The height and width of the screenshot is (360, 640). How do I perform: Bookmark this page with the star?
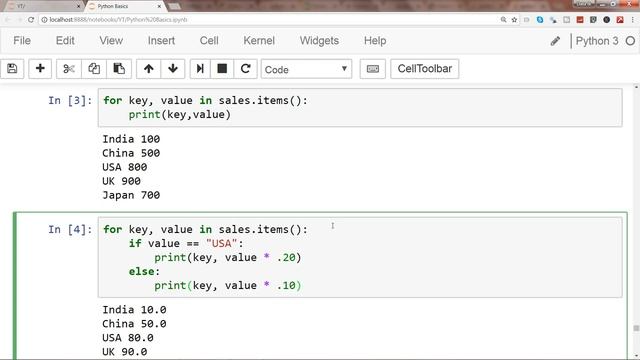[514, 20]
